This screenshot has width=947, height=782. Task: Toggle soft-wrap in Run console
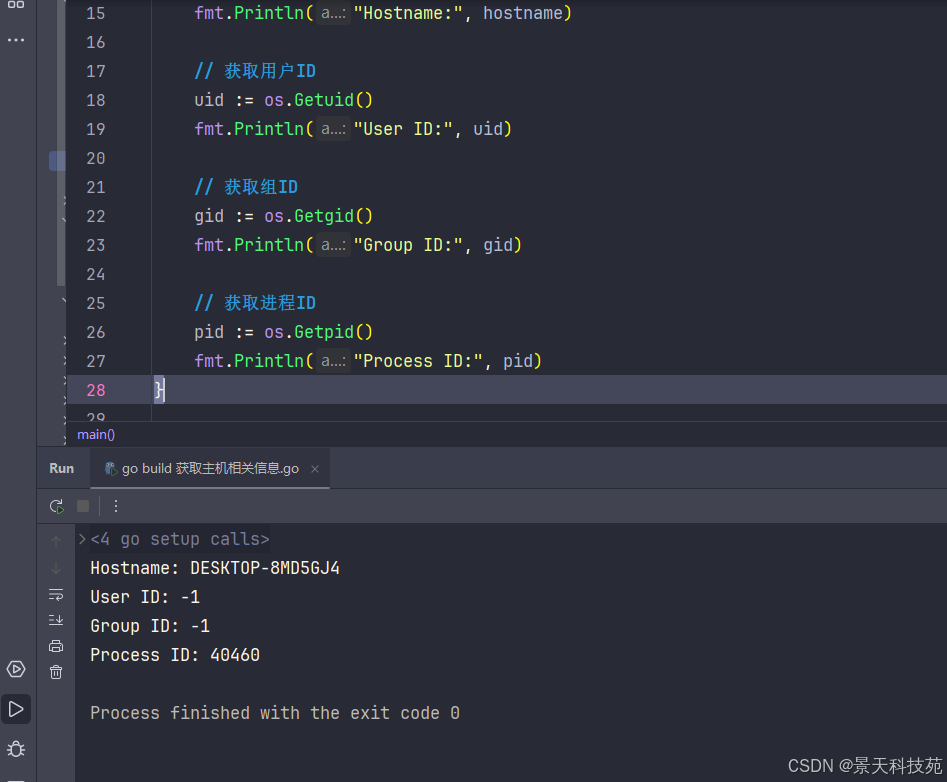pos(56,595)
